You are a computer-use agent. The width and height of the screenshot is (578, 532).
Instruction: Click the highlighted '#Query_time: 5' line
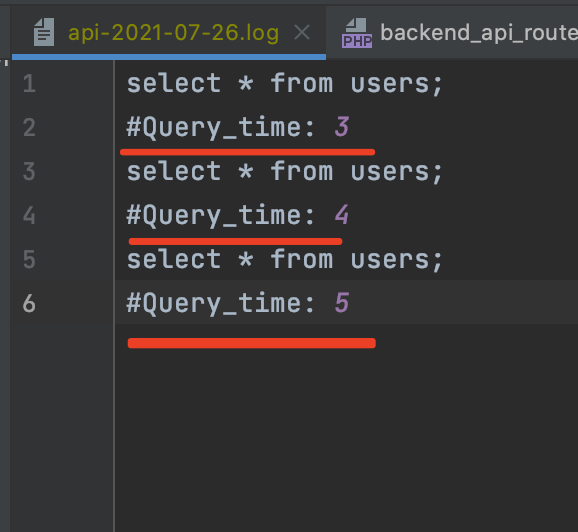[x=347, y=302]
